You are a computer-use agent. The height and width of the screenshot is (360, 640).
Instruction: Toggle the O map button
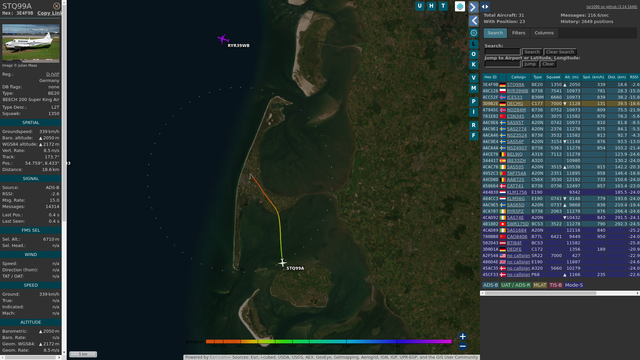[473, 54]
